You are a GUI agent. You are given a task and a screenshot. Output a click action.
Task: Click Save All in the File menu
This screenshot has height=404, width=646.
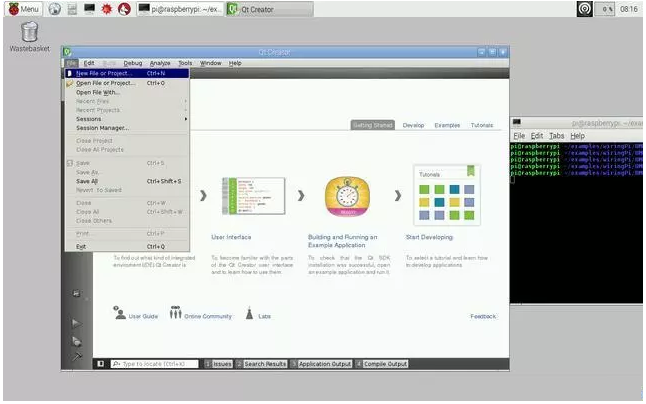pyautogui.click(x=88, y=181)
